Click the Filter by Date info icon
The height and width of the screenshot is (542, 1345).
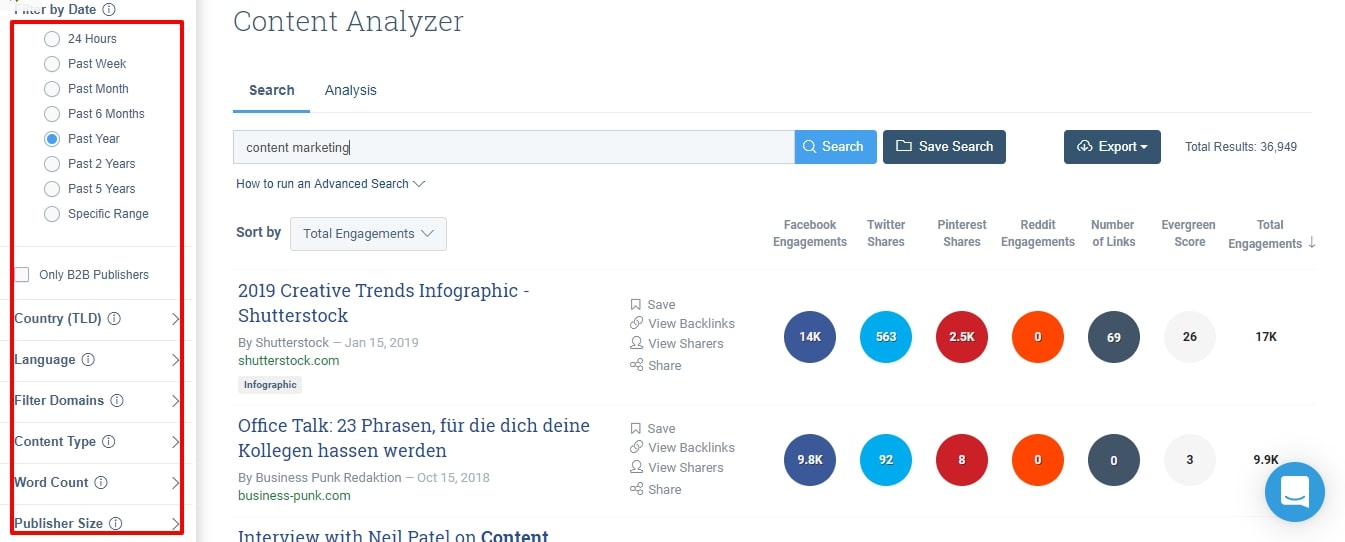109,9
